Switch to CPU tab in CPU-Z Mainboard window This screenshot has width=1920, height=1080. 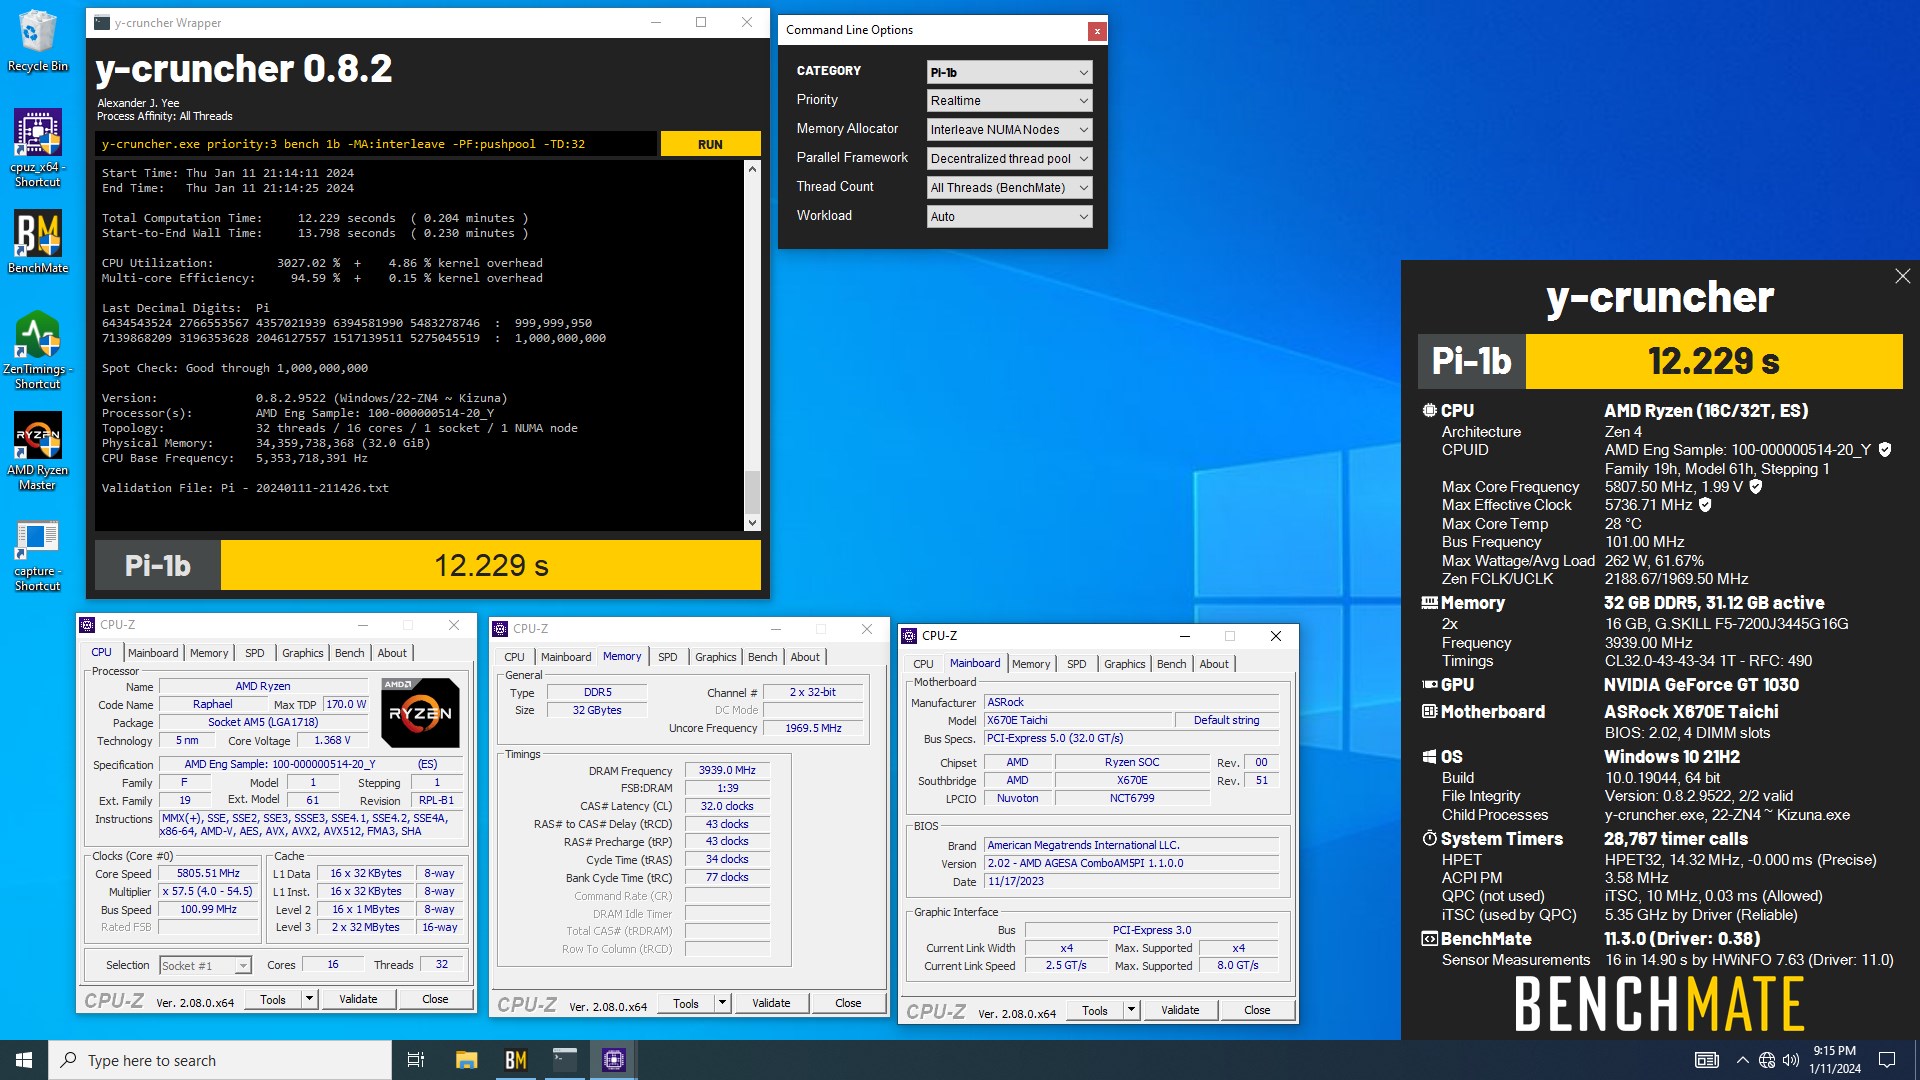pos(923,664)
